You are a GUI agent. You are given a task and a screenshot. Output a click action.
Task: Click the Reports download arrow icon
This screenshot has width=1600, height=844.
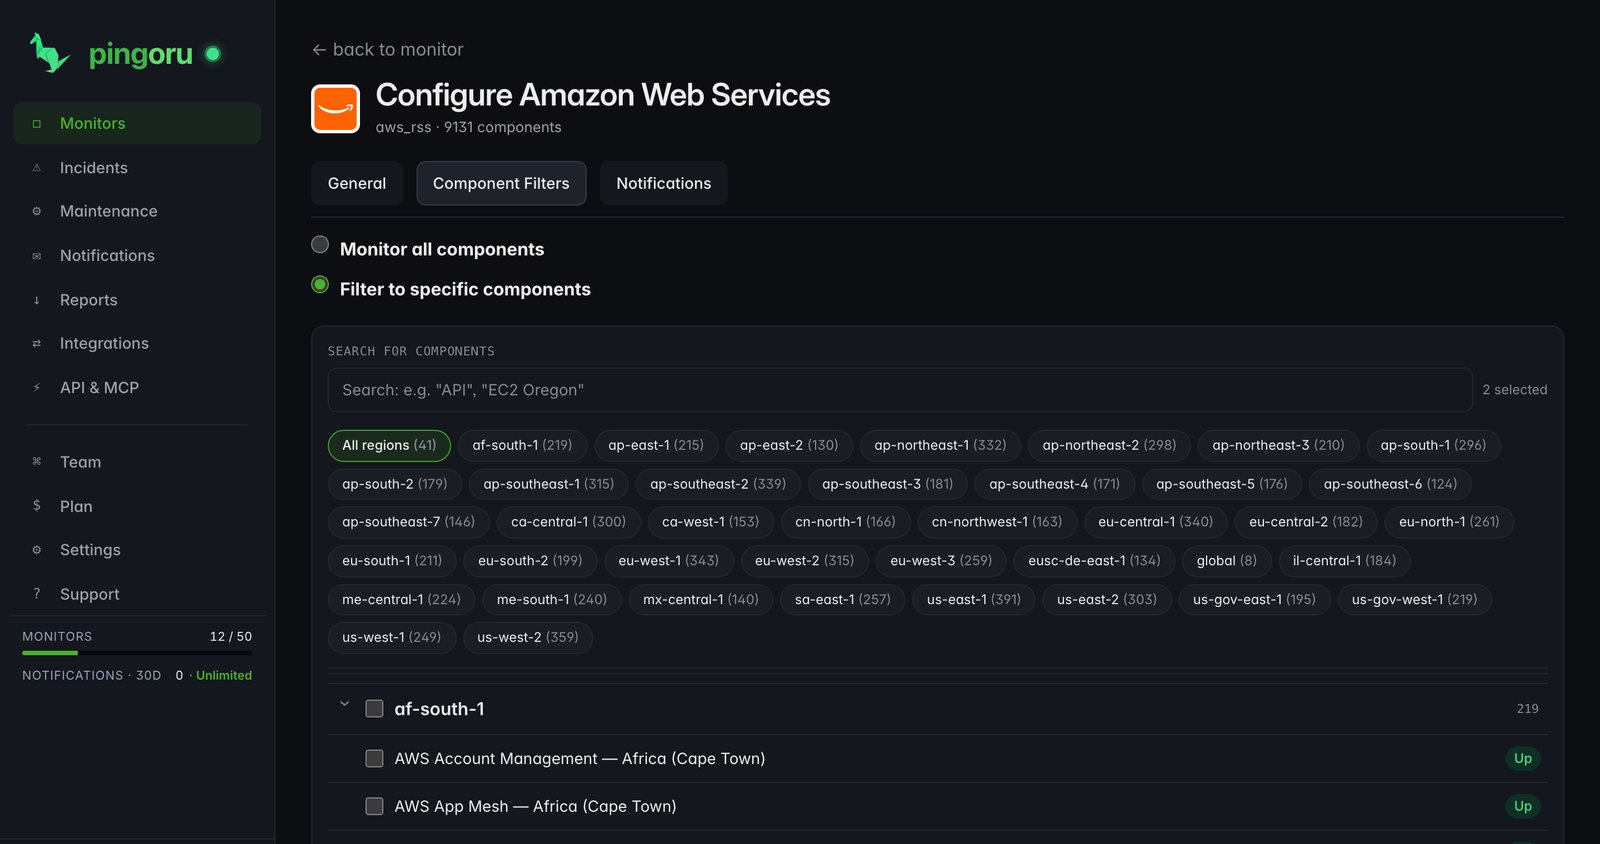pyautogui.click(x=37, y=300)
